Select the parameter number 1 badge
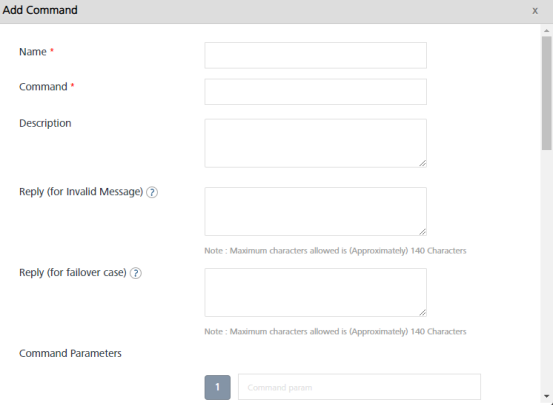 point(217,387)
